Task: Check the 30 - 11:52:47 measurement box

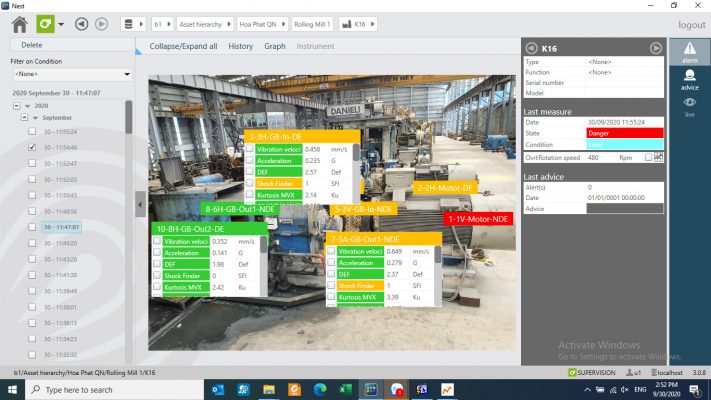Action: (x=32, y=163)
